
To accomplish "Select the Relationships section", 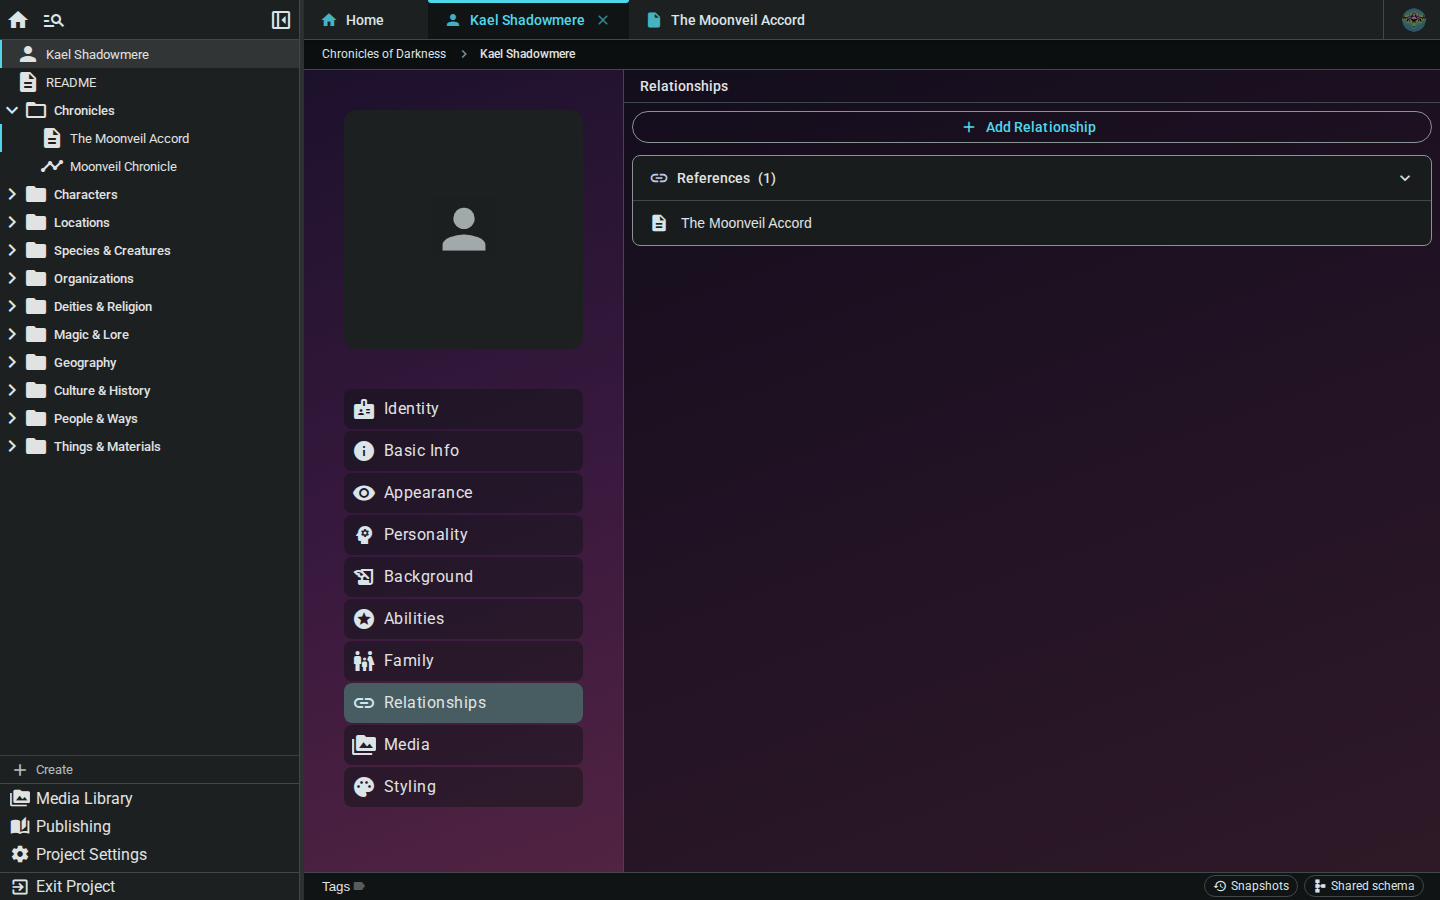I will point(464,703).
